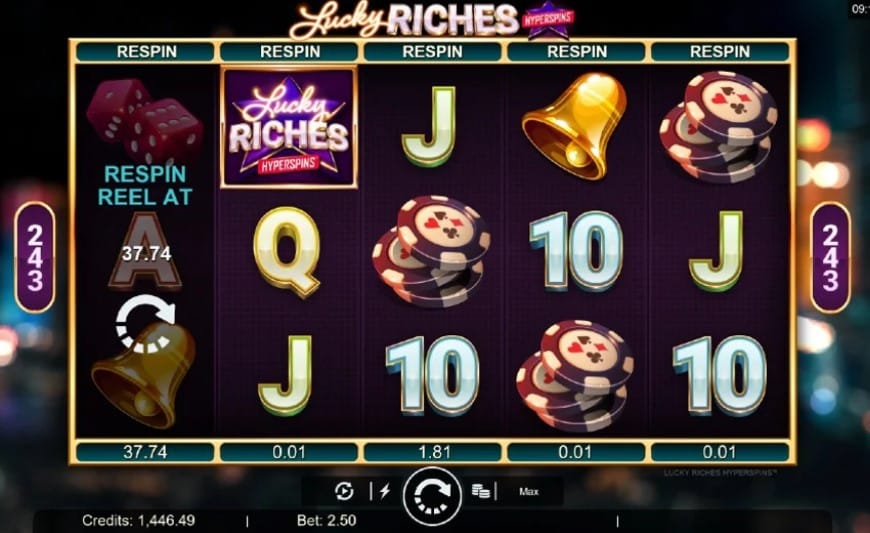Enable quick spin lightning icon
The height and width of the screenshot is (533, 870).
[385, 491]
